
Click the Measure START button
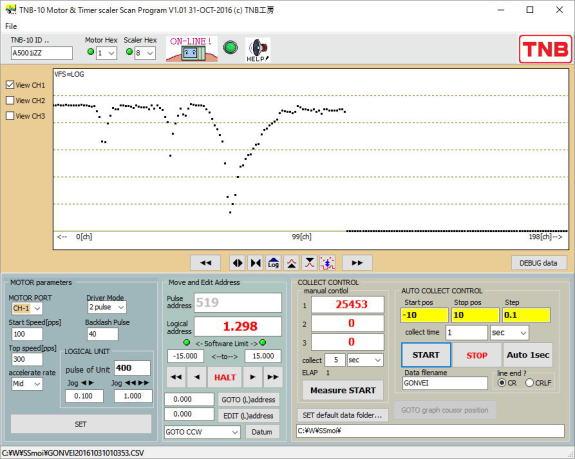343,390
